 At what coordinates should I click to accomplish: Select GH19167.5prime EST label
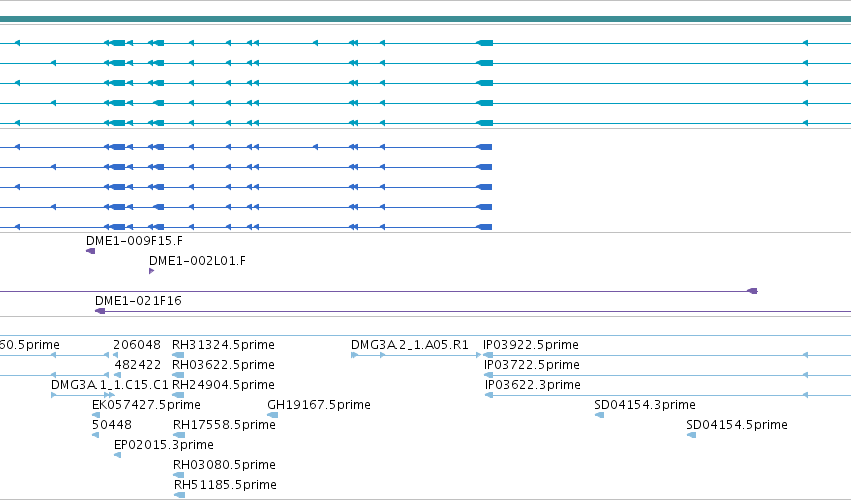(319, 405)
